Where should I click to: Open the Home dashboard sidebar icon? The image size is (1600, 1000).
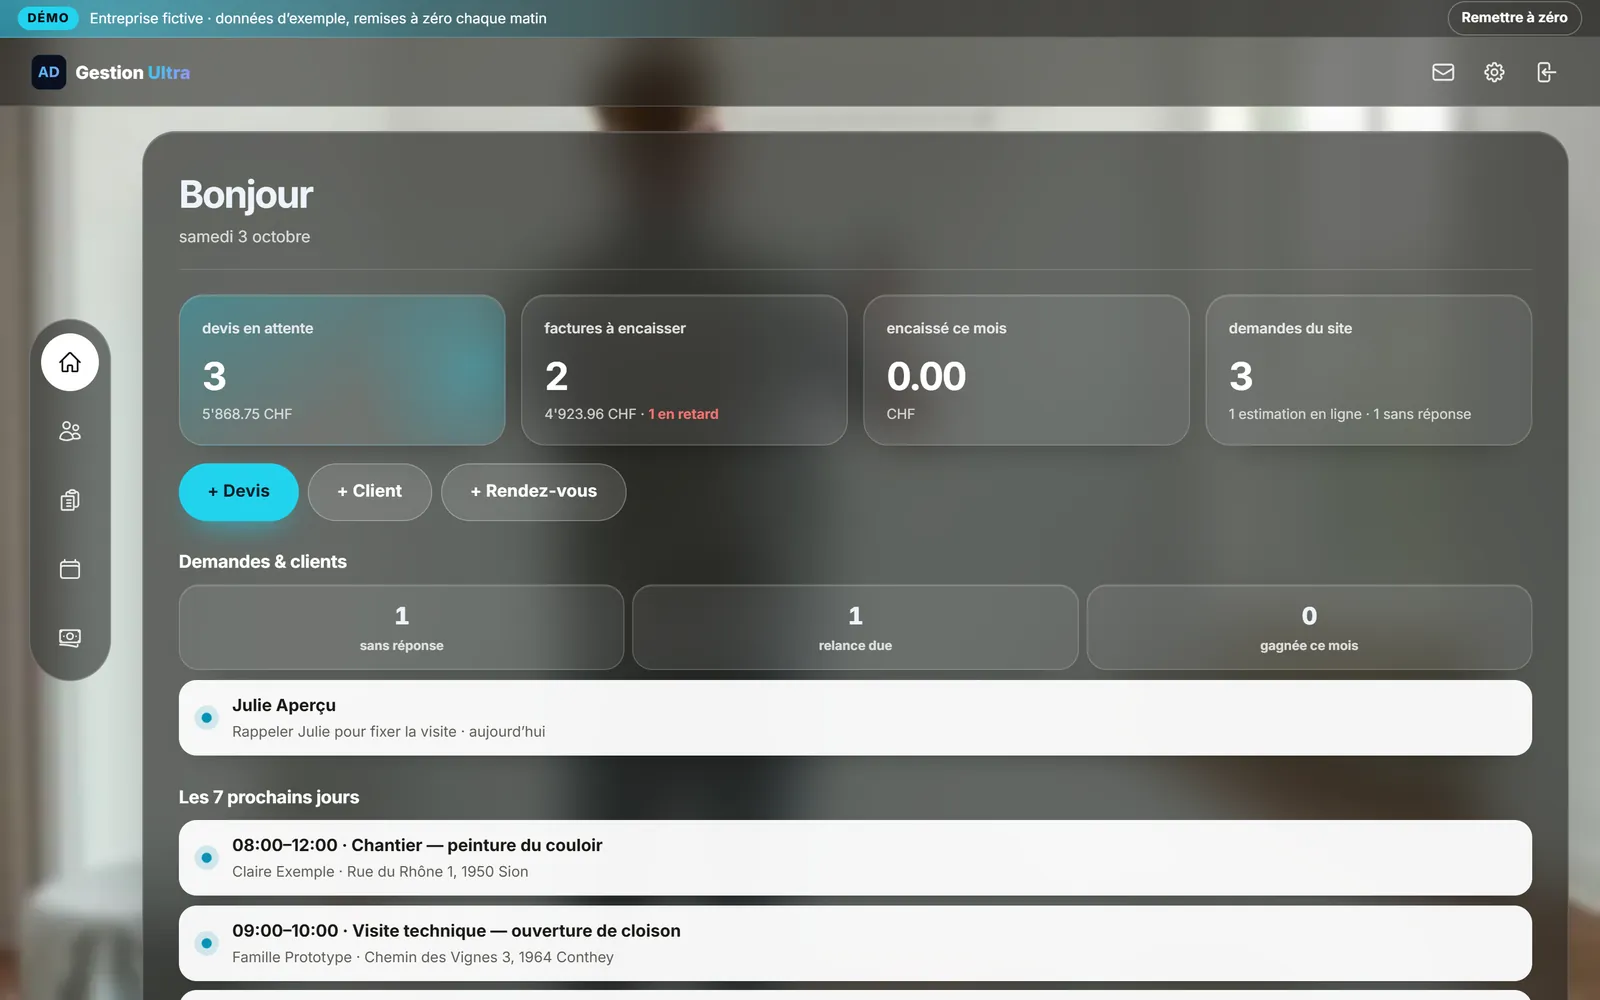point(70,362)
